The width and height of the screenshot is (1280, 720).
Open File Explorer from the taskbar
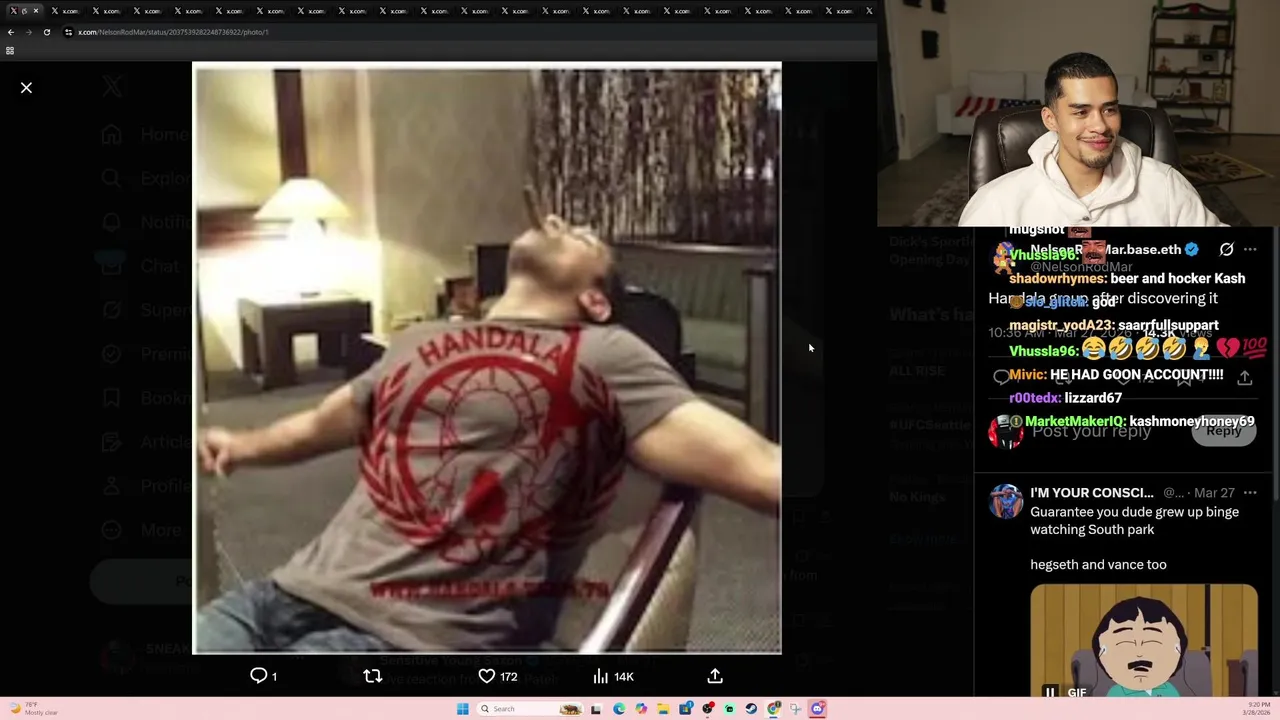pyautogui.click(x=663, y=709)
